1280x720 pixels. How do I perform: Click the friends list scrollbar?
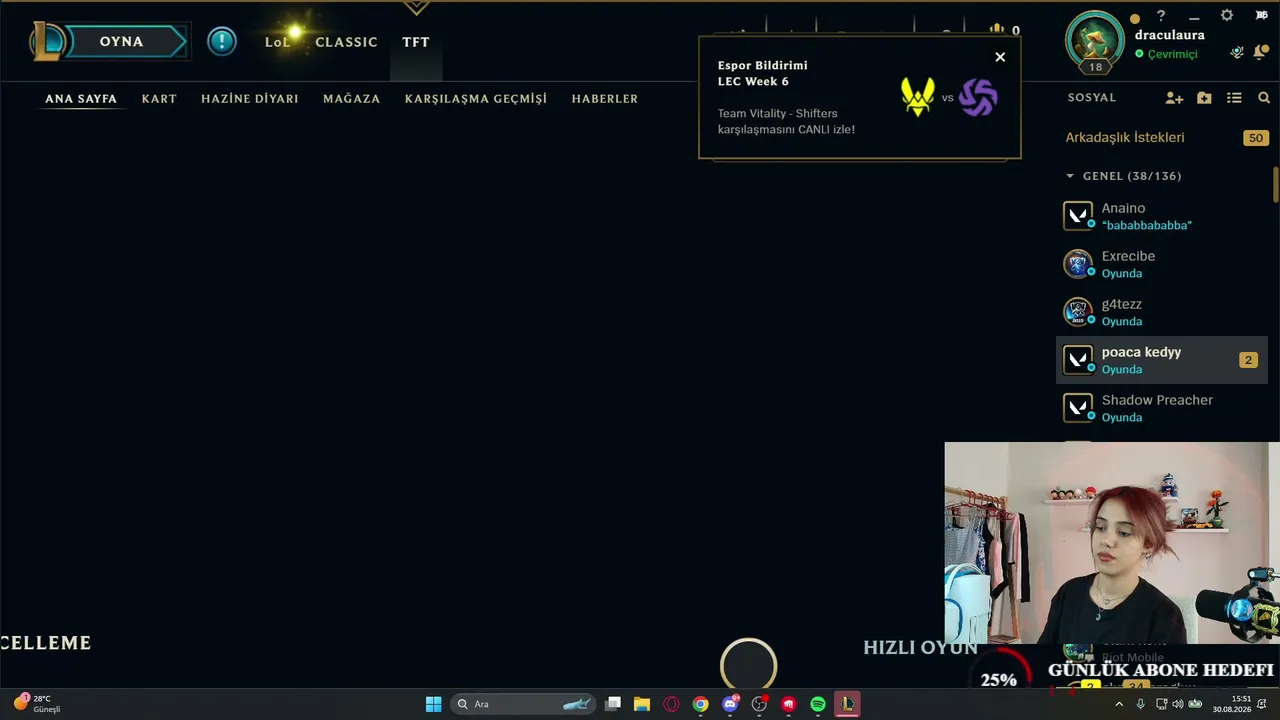click(x=1276, y=184)
